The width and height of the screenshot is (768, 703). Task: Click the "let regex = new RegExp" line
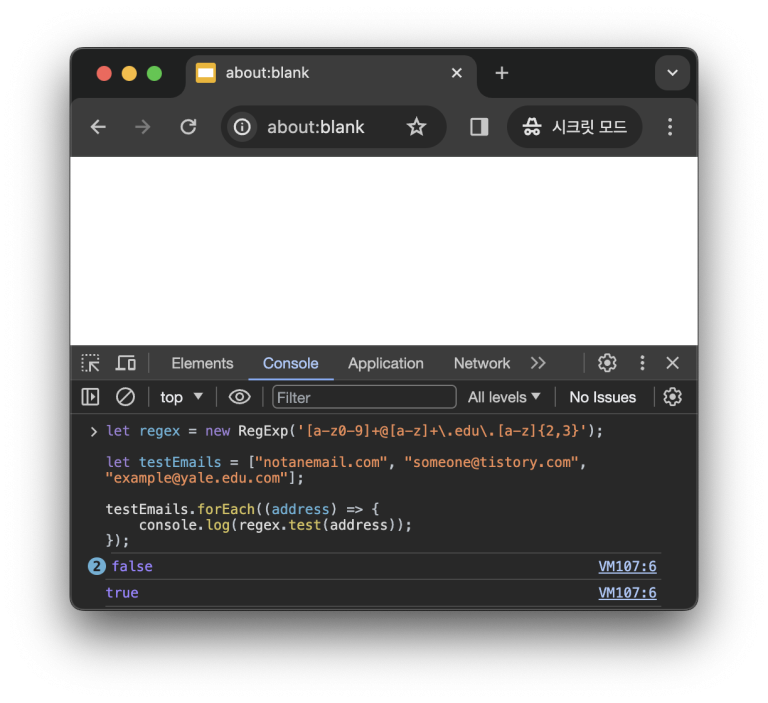[x=355, y=431]
